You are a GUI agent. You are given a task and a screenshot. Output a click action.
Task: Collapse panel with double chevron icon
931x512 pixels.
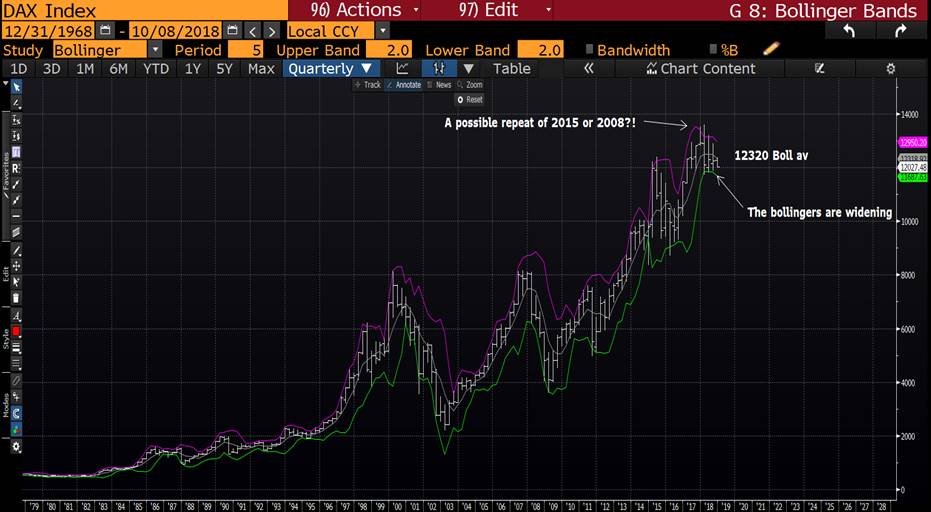tap(589, 69)
